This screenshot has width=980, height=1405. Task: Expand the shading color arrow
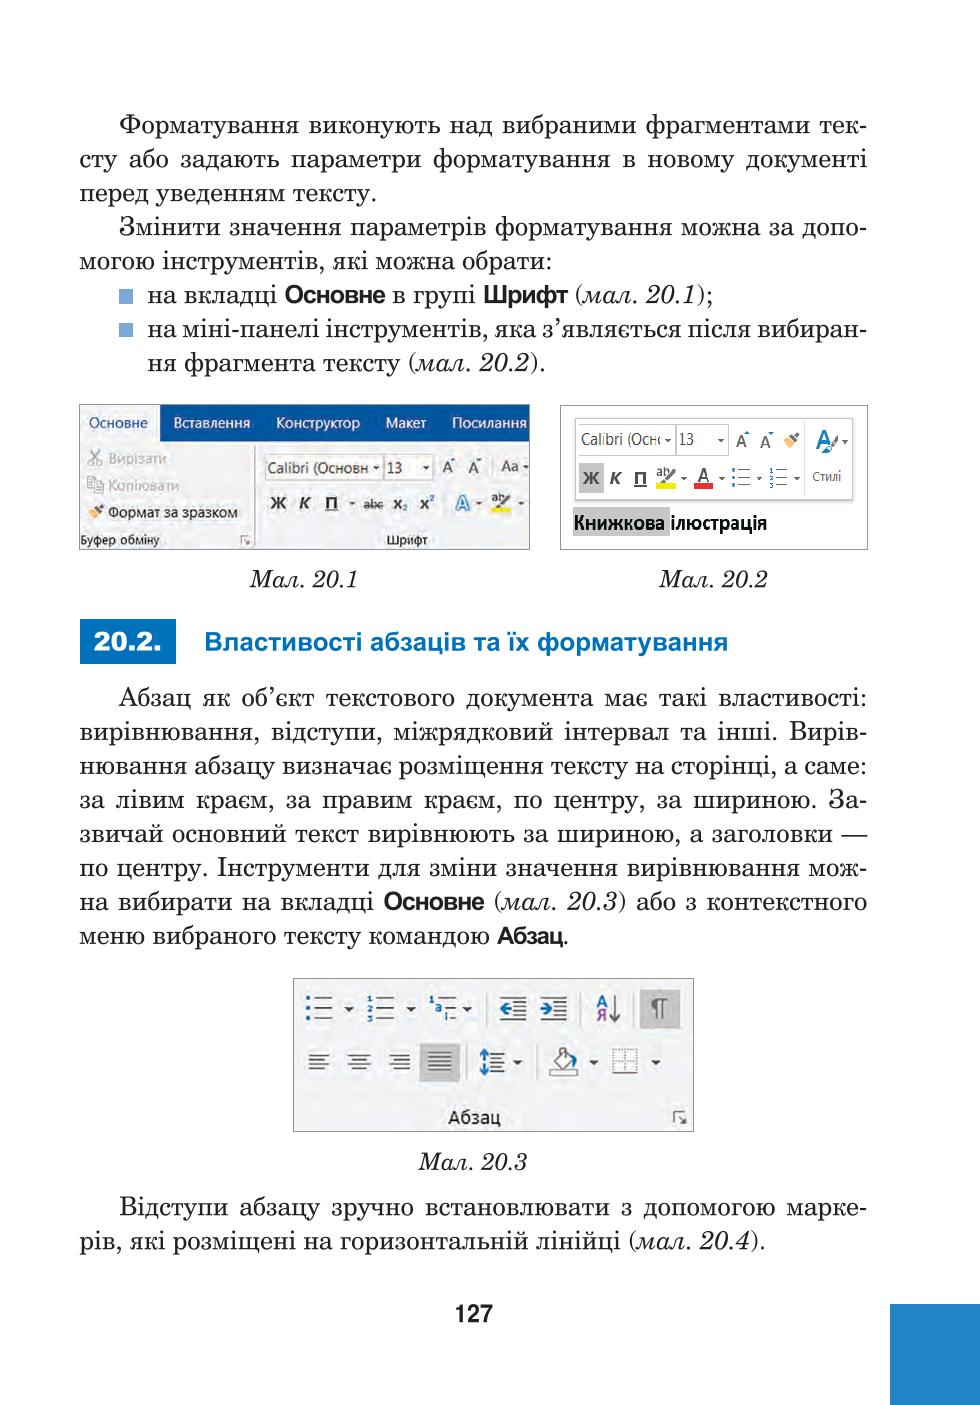(x=593, y=1062)
